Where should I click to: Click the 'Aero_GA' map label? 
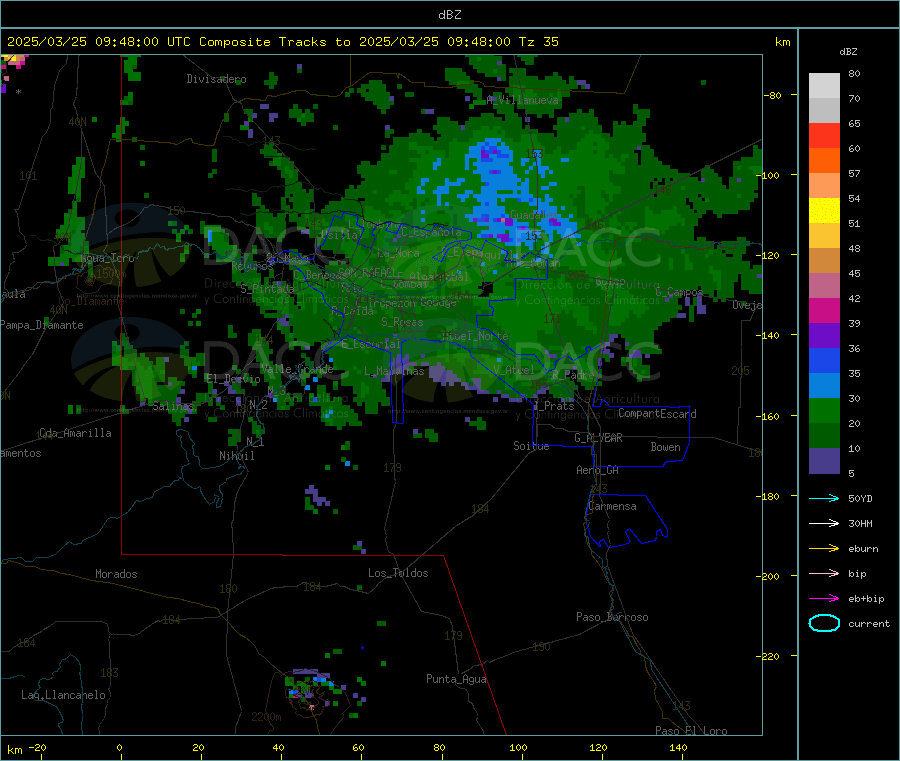click(598, 470)
